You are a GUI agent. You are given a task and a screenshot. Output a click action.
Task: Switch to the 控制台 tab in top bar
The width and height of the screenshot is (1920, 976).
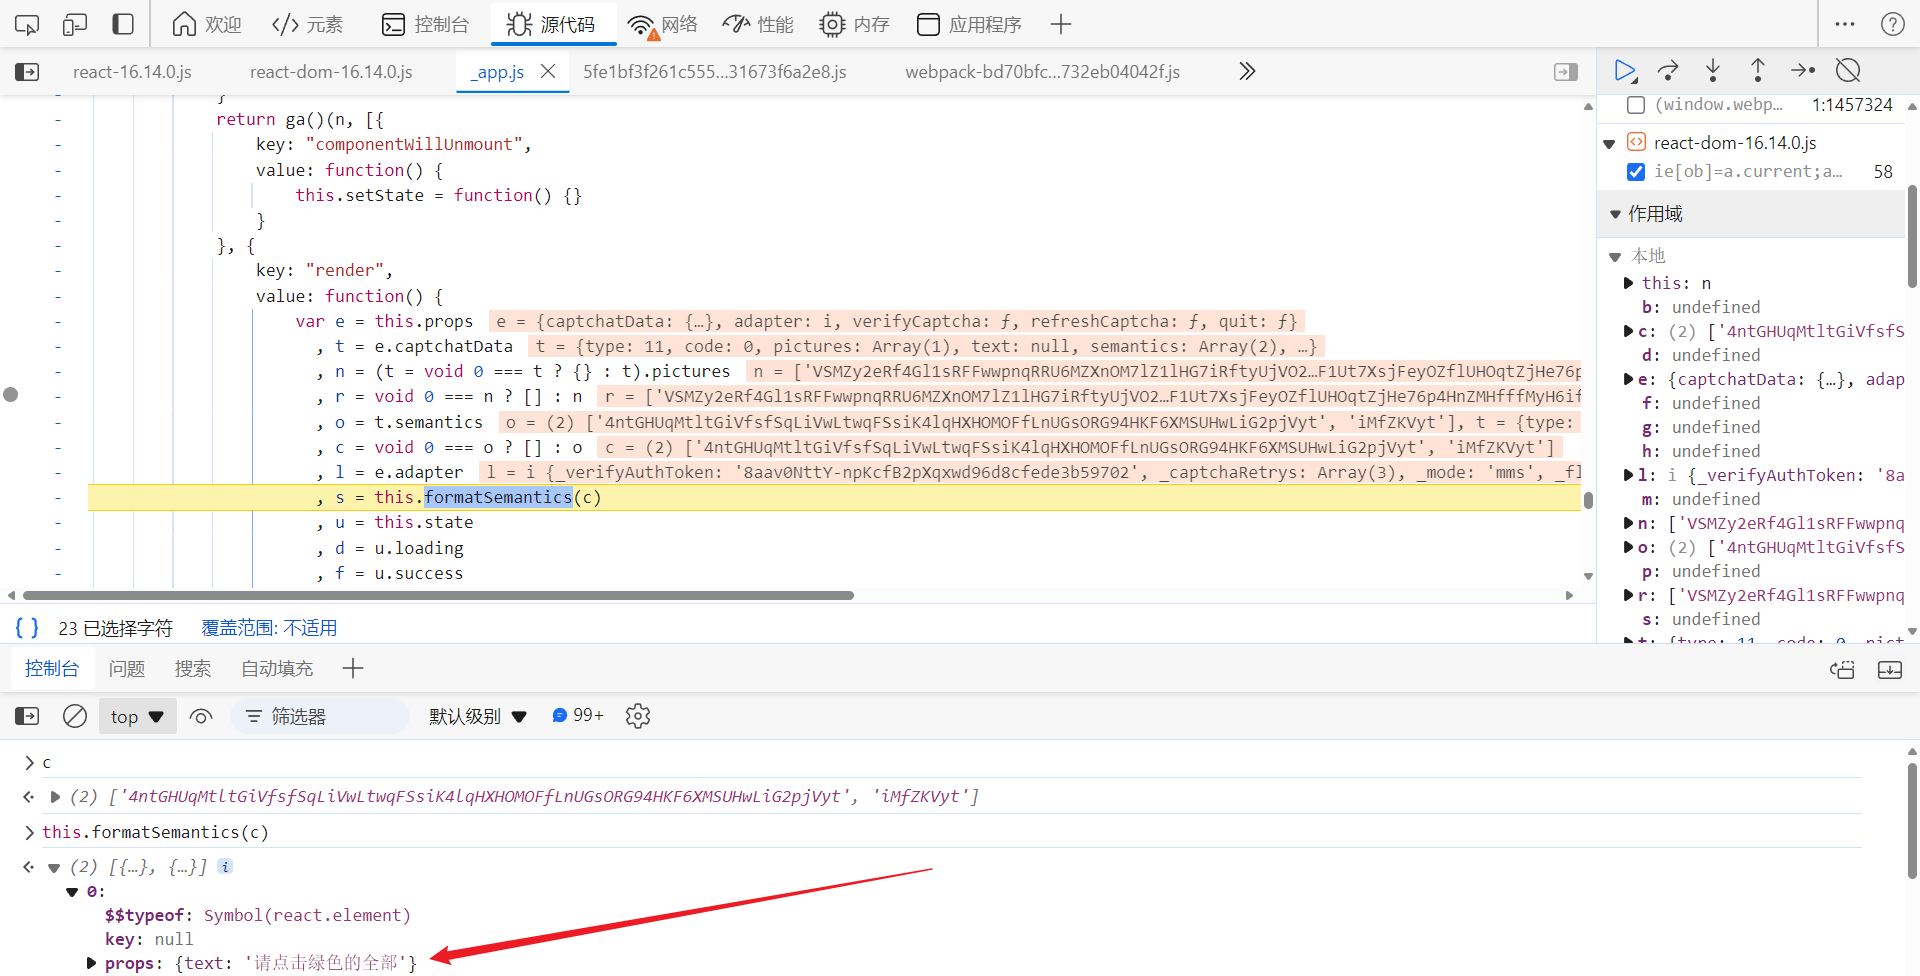coord(426,24)
